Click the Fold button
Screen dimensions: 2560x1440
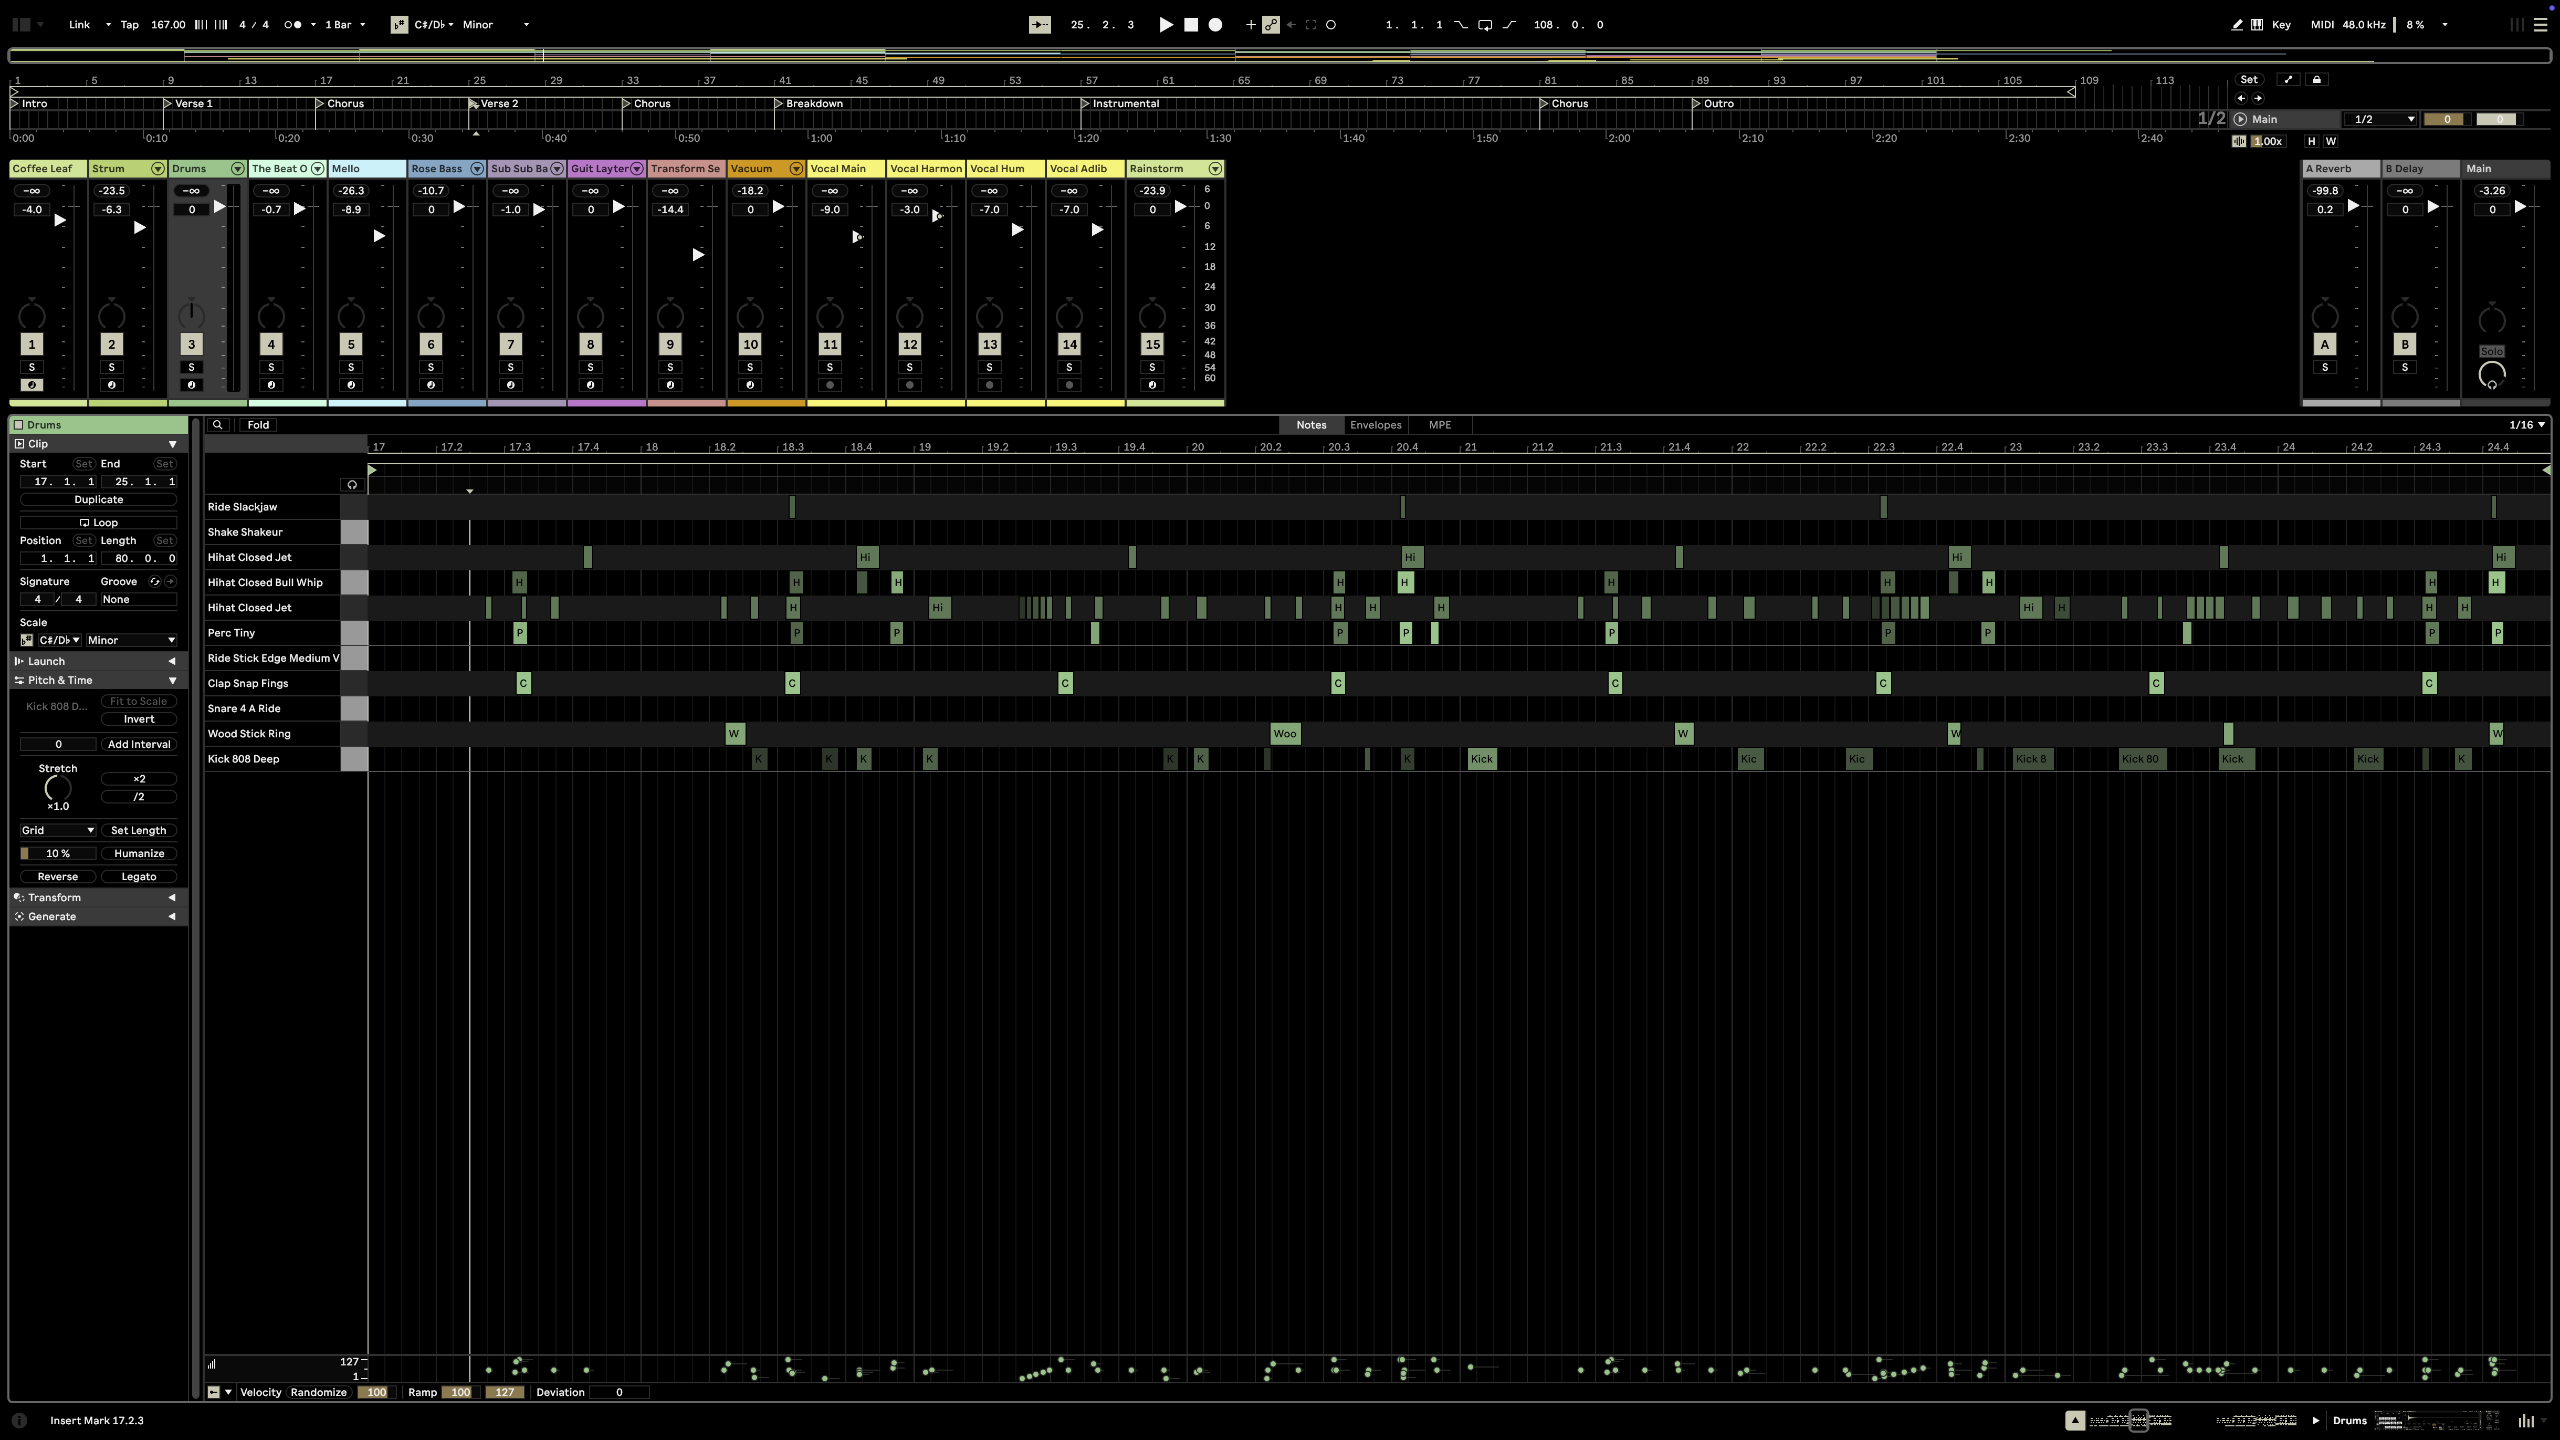(x=258, y=425)
